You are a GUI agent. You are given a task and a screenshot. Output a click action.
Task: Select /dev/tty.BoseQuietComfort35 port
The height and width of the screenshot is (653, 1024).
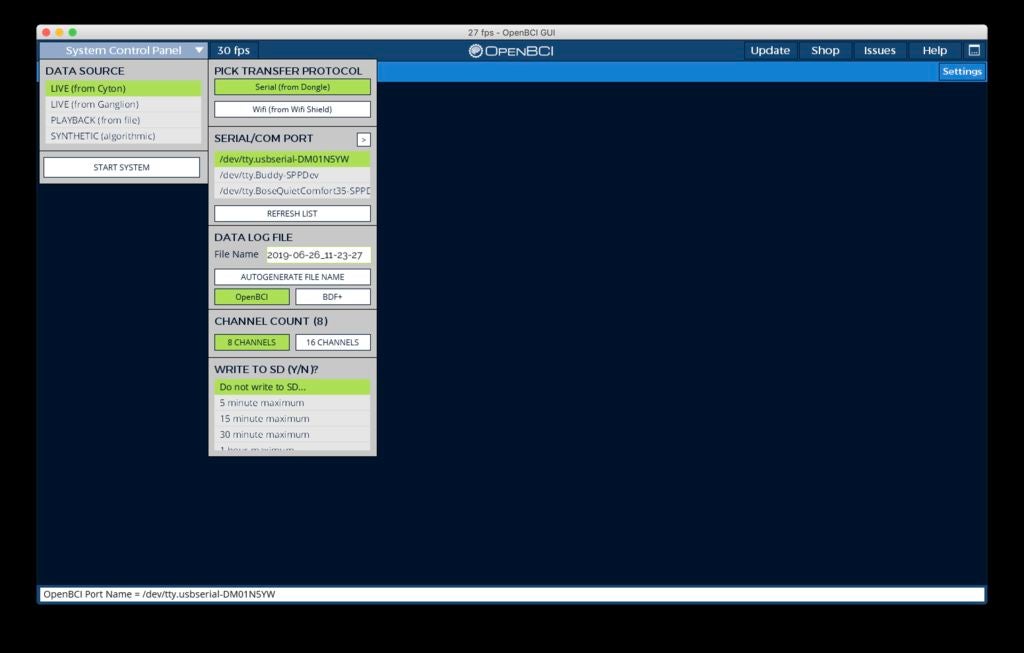click(292, 191)
